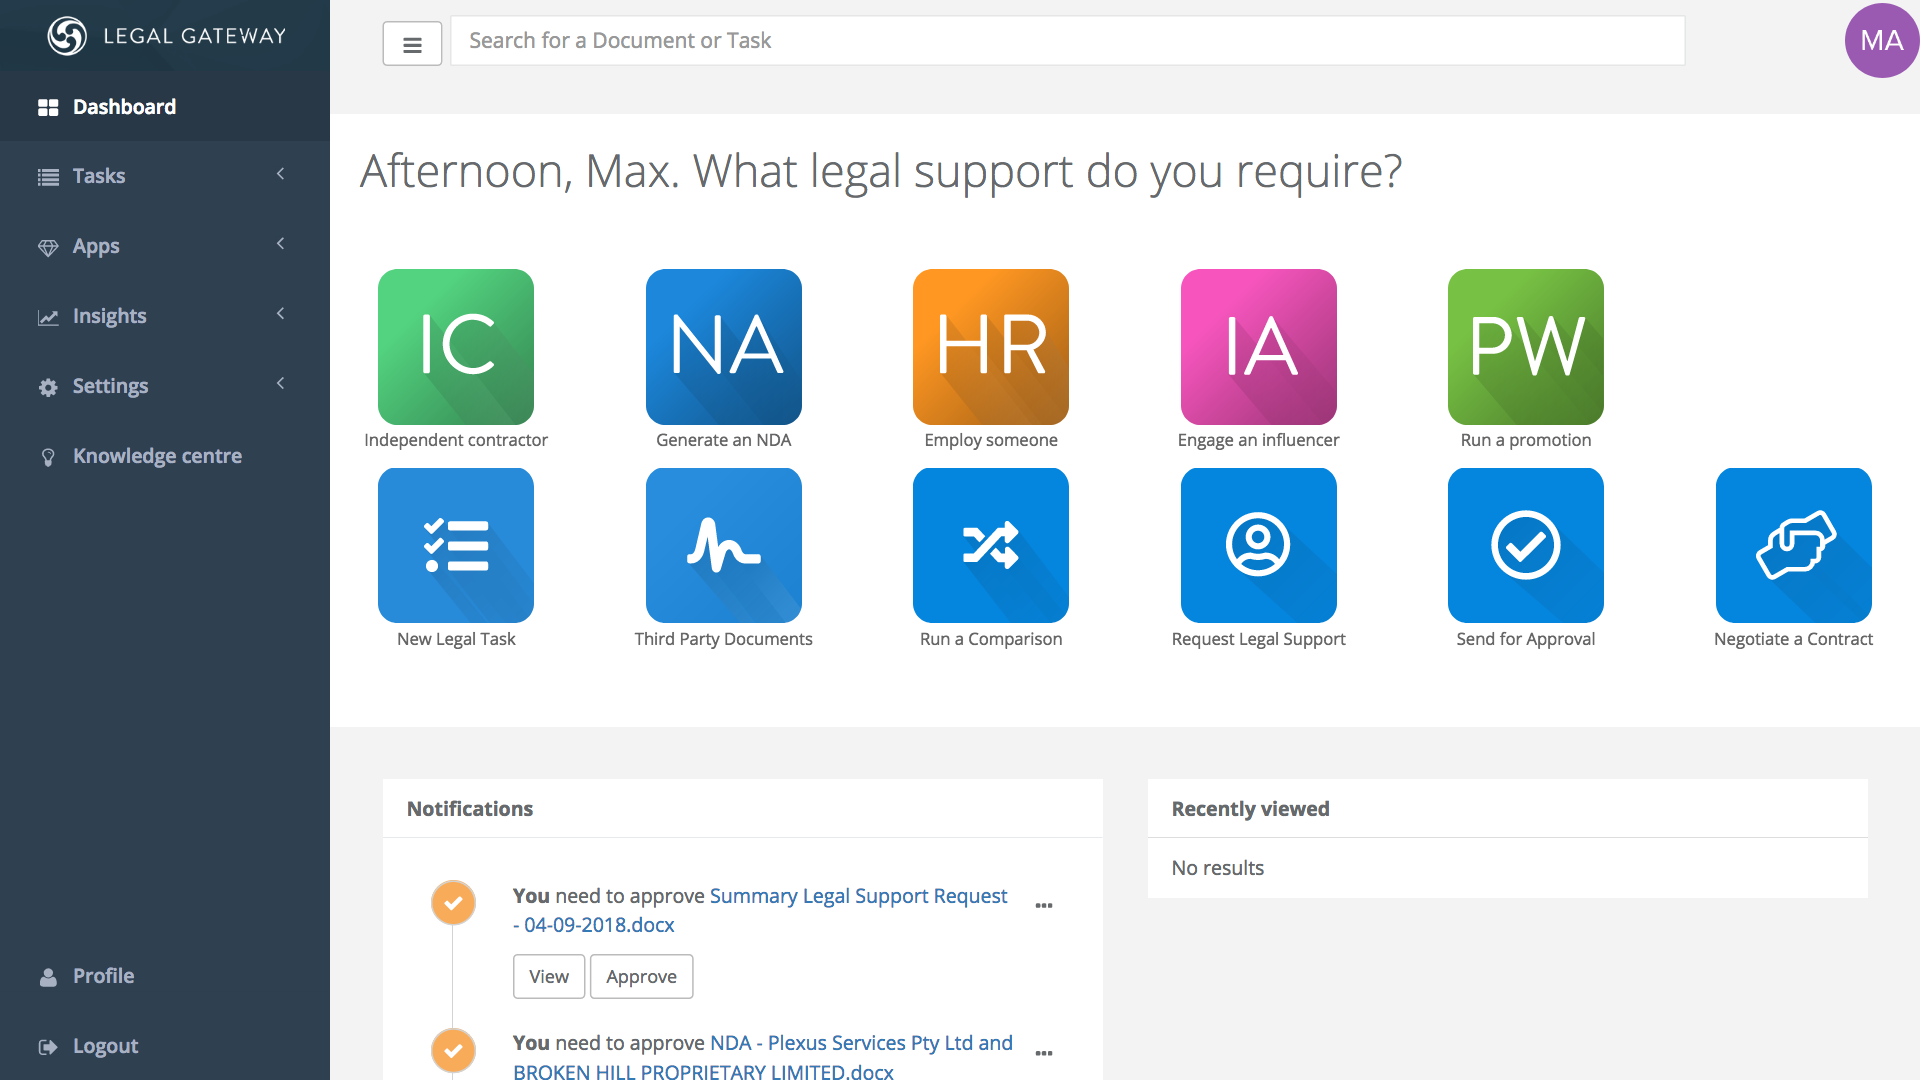This screenshot has width=1920, height=1080.
Task: Launch the Generate an NDA tile
Action: pos(723,346)
